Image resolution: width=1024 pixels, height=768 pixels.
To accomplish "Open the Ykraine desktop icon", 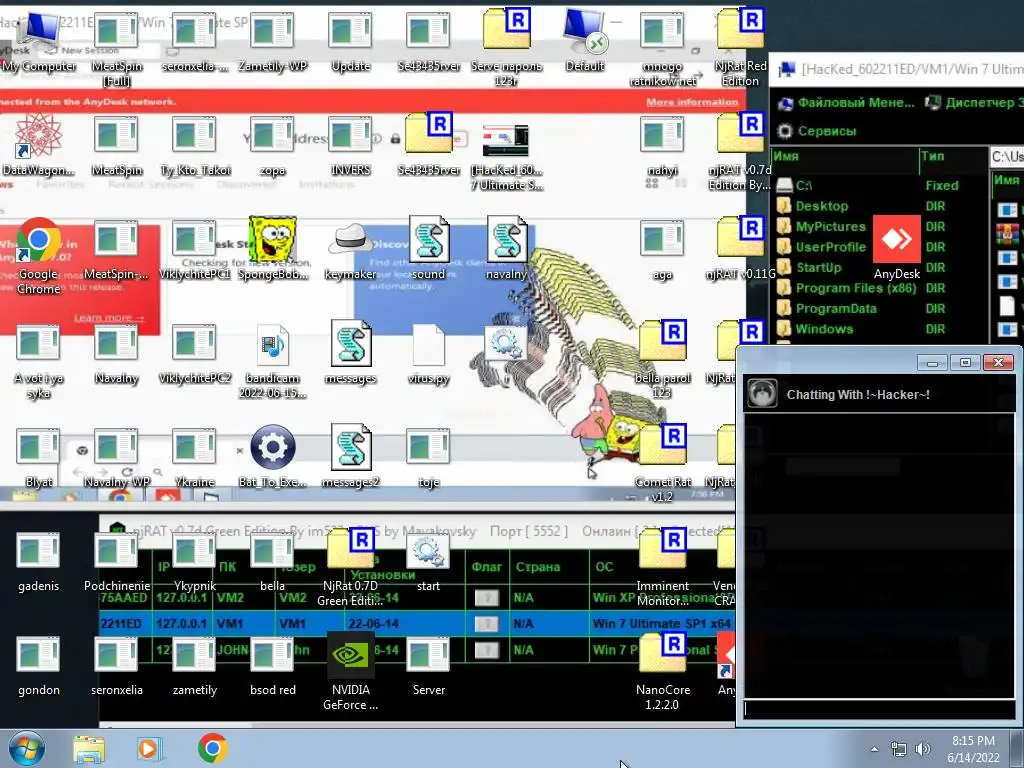I will (195, 456).
